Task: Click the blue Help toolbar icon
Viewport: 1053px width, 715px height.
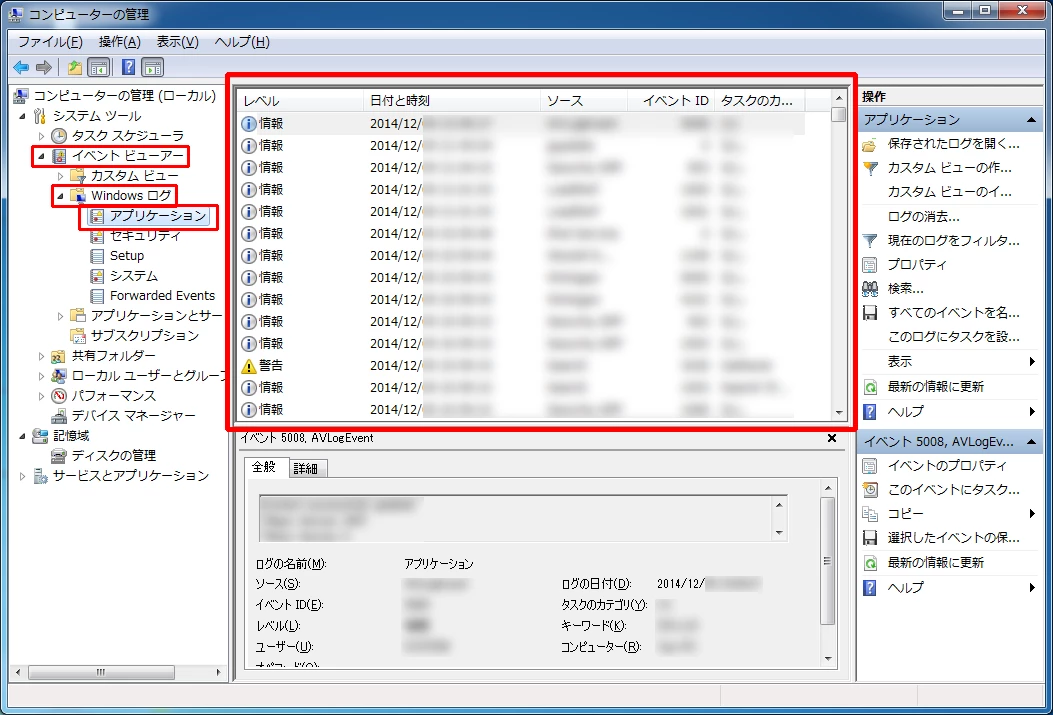Action: 128,67
